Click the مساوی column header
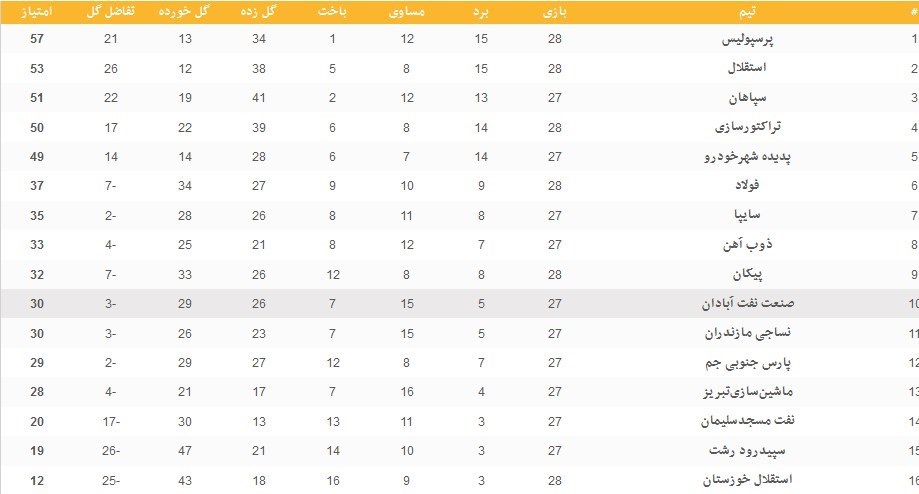Screen dimensions: 919x494 [407, 11]
